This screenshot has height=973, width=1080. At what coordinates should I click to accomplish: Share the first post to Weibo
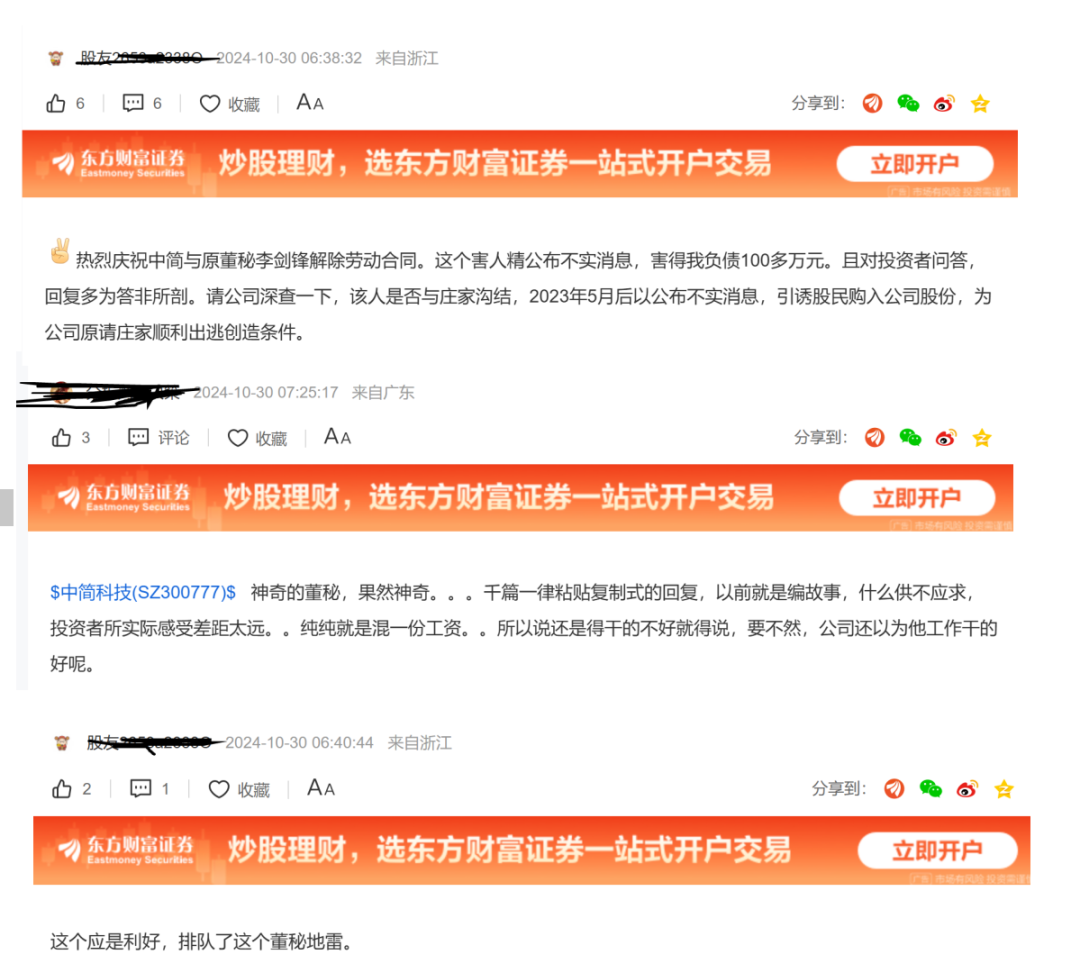(x=944, y=104)
